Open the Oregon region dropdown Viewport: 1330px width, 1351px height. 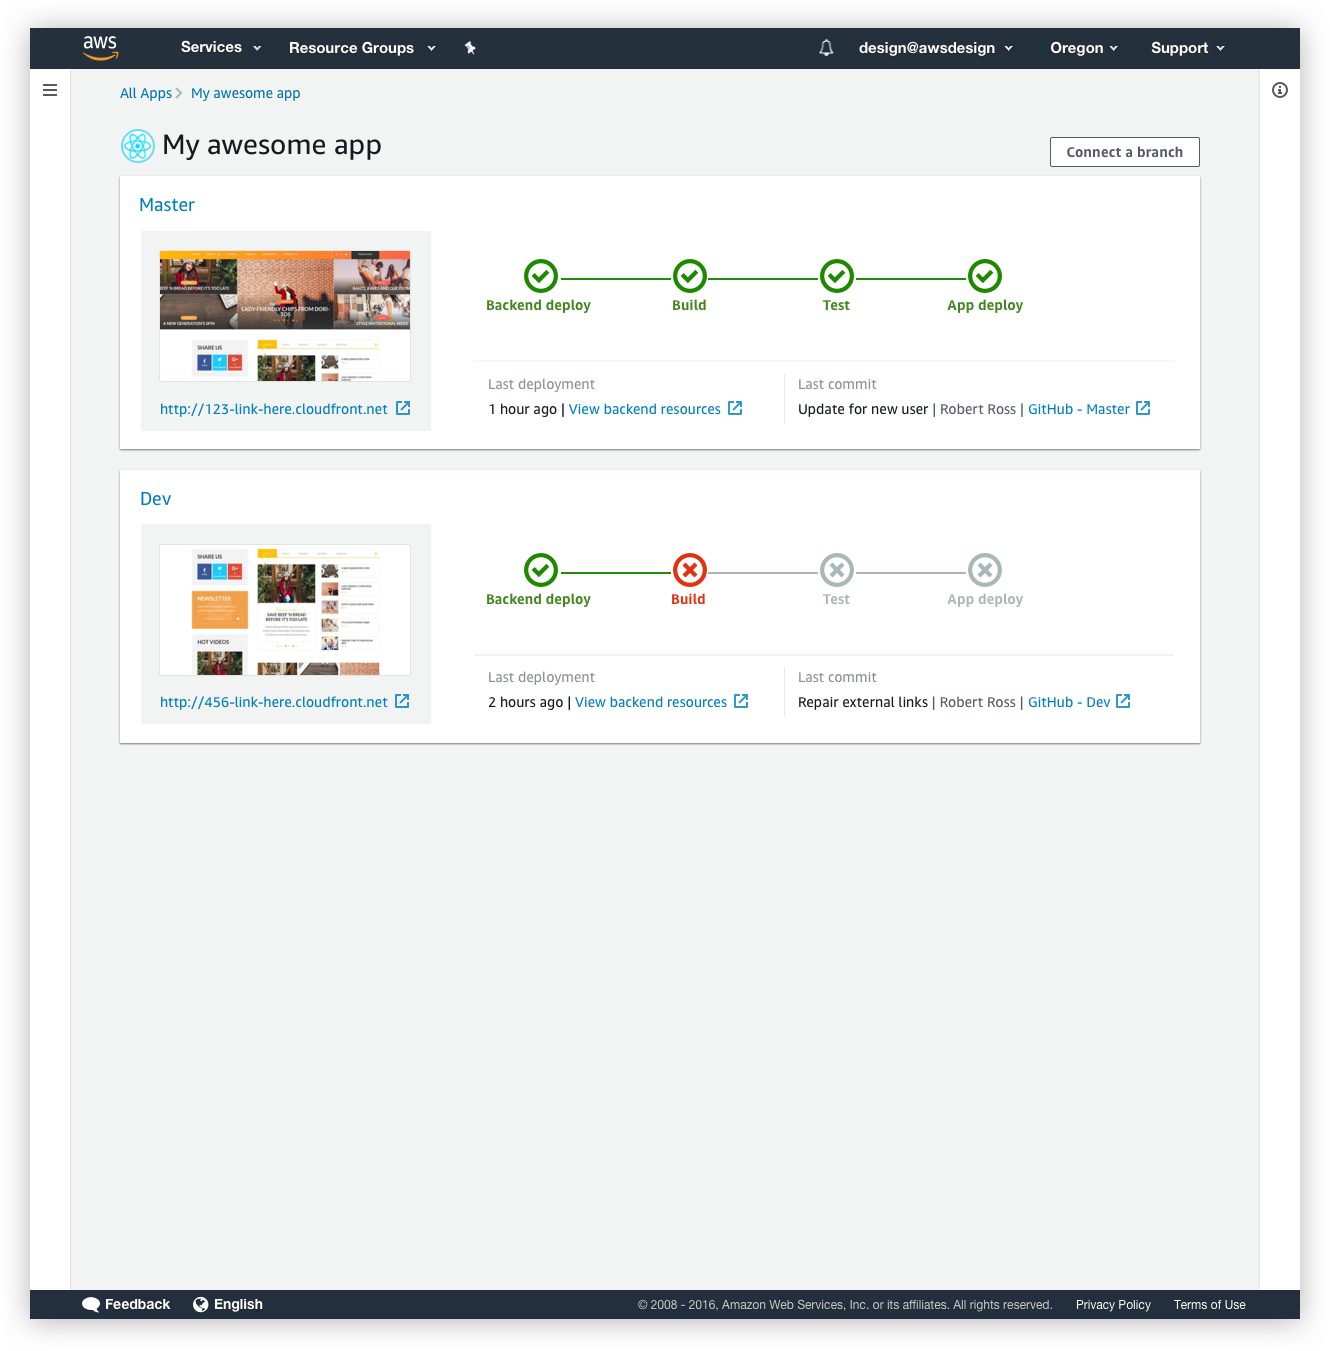click(1084, 48)
